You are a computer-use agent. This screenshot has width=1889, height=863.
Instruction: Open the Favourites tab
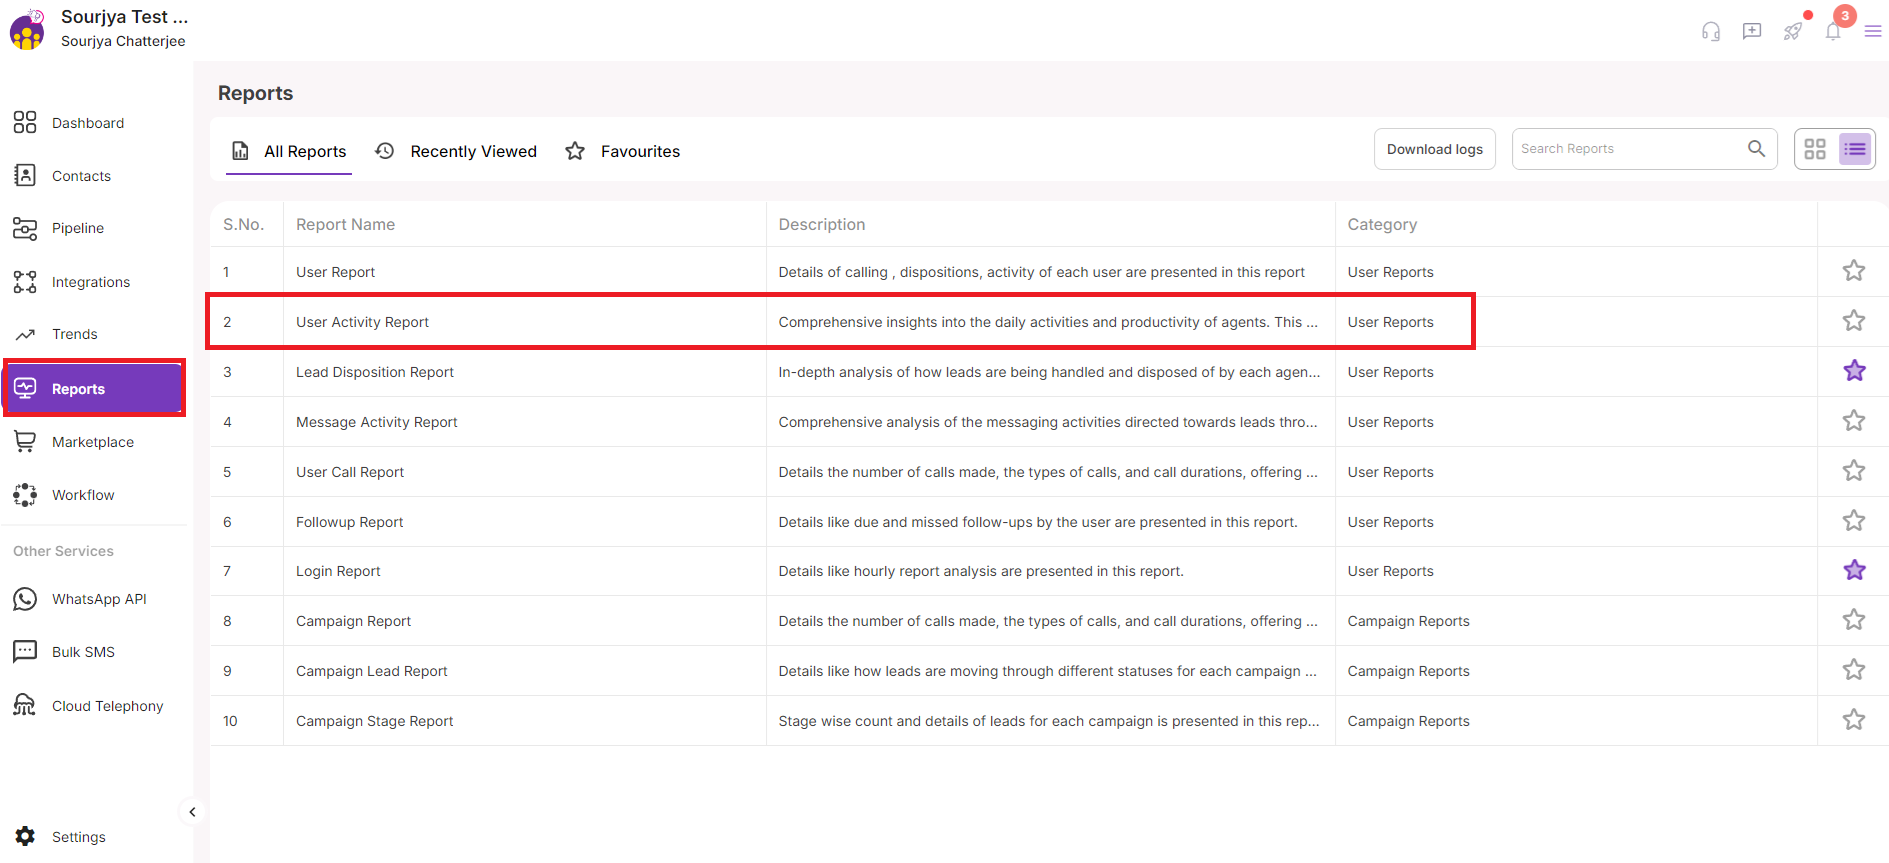tap(622, 151)
